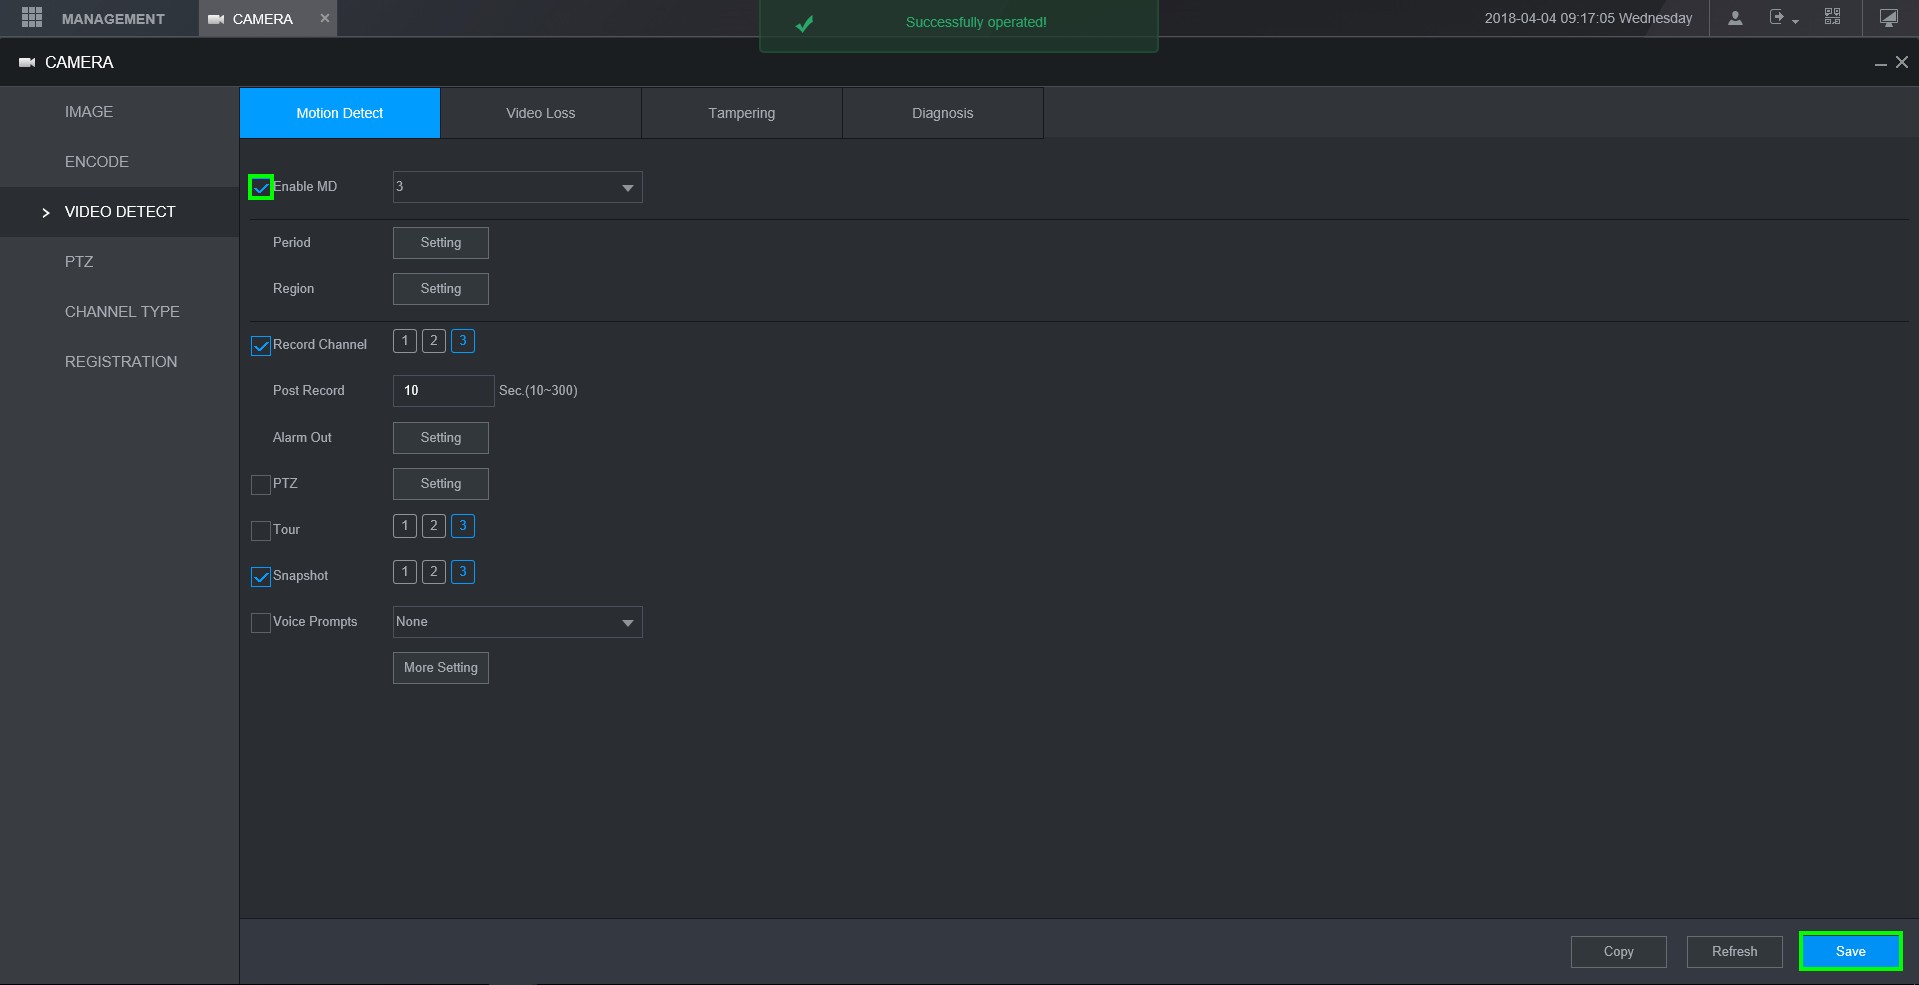This screenshot has height=985, width=1919.
Task: Minimize the CAMERA panel
Action: point(1880,63)
